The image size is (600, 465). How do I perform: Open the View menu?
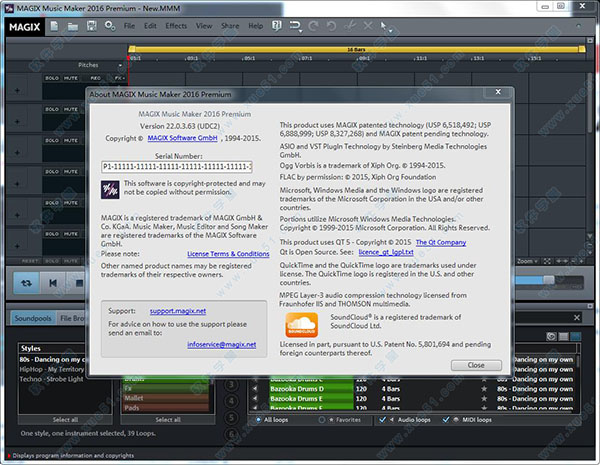tap(204, 26)
